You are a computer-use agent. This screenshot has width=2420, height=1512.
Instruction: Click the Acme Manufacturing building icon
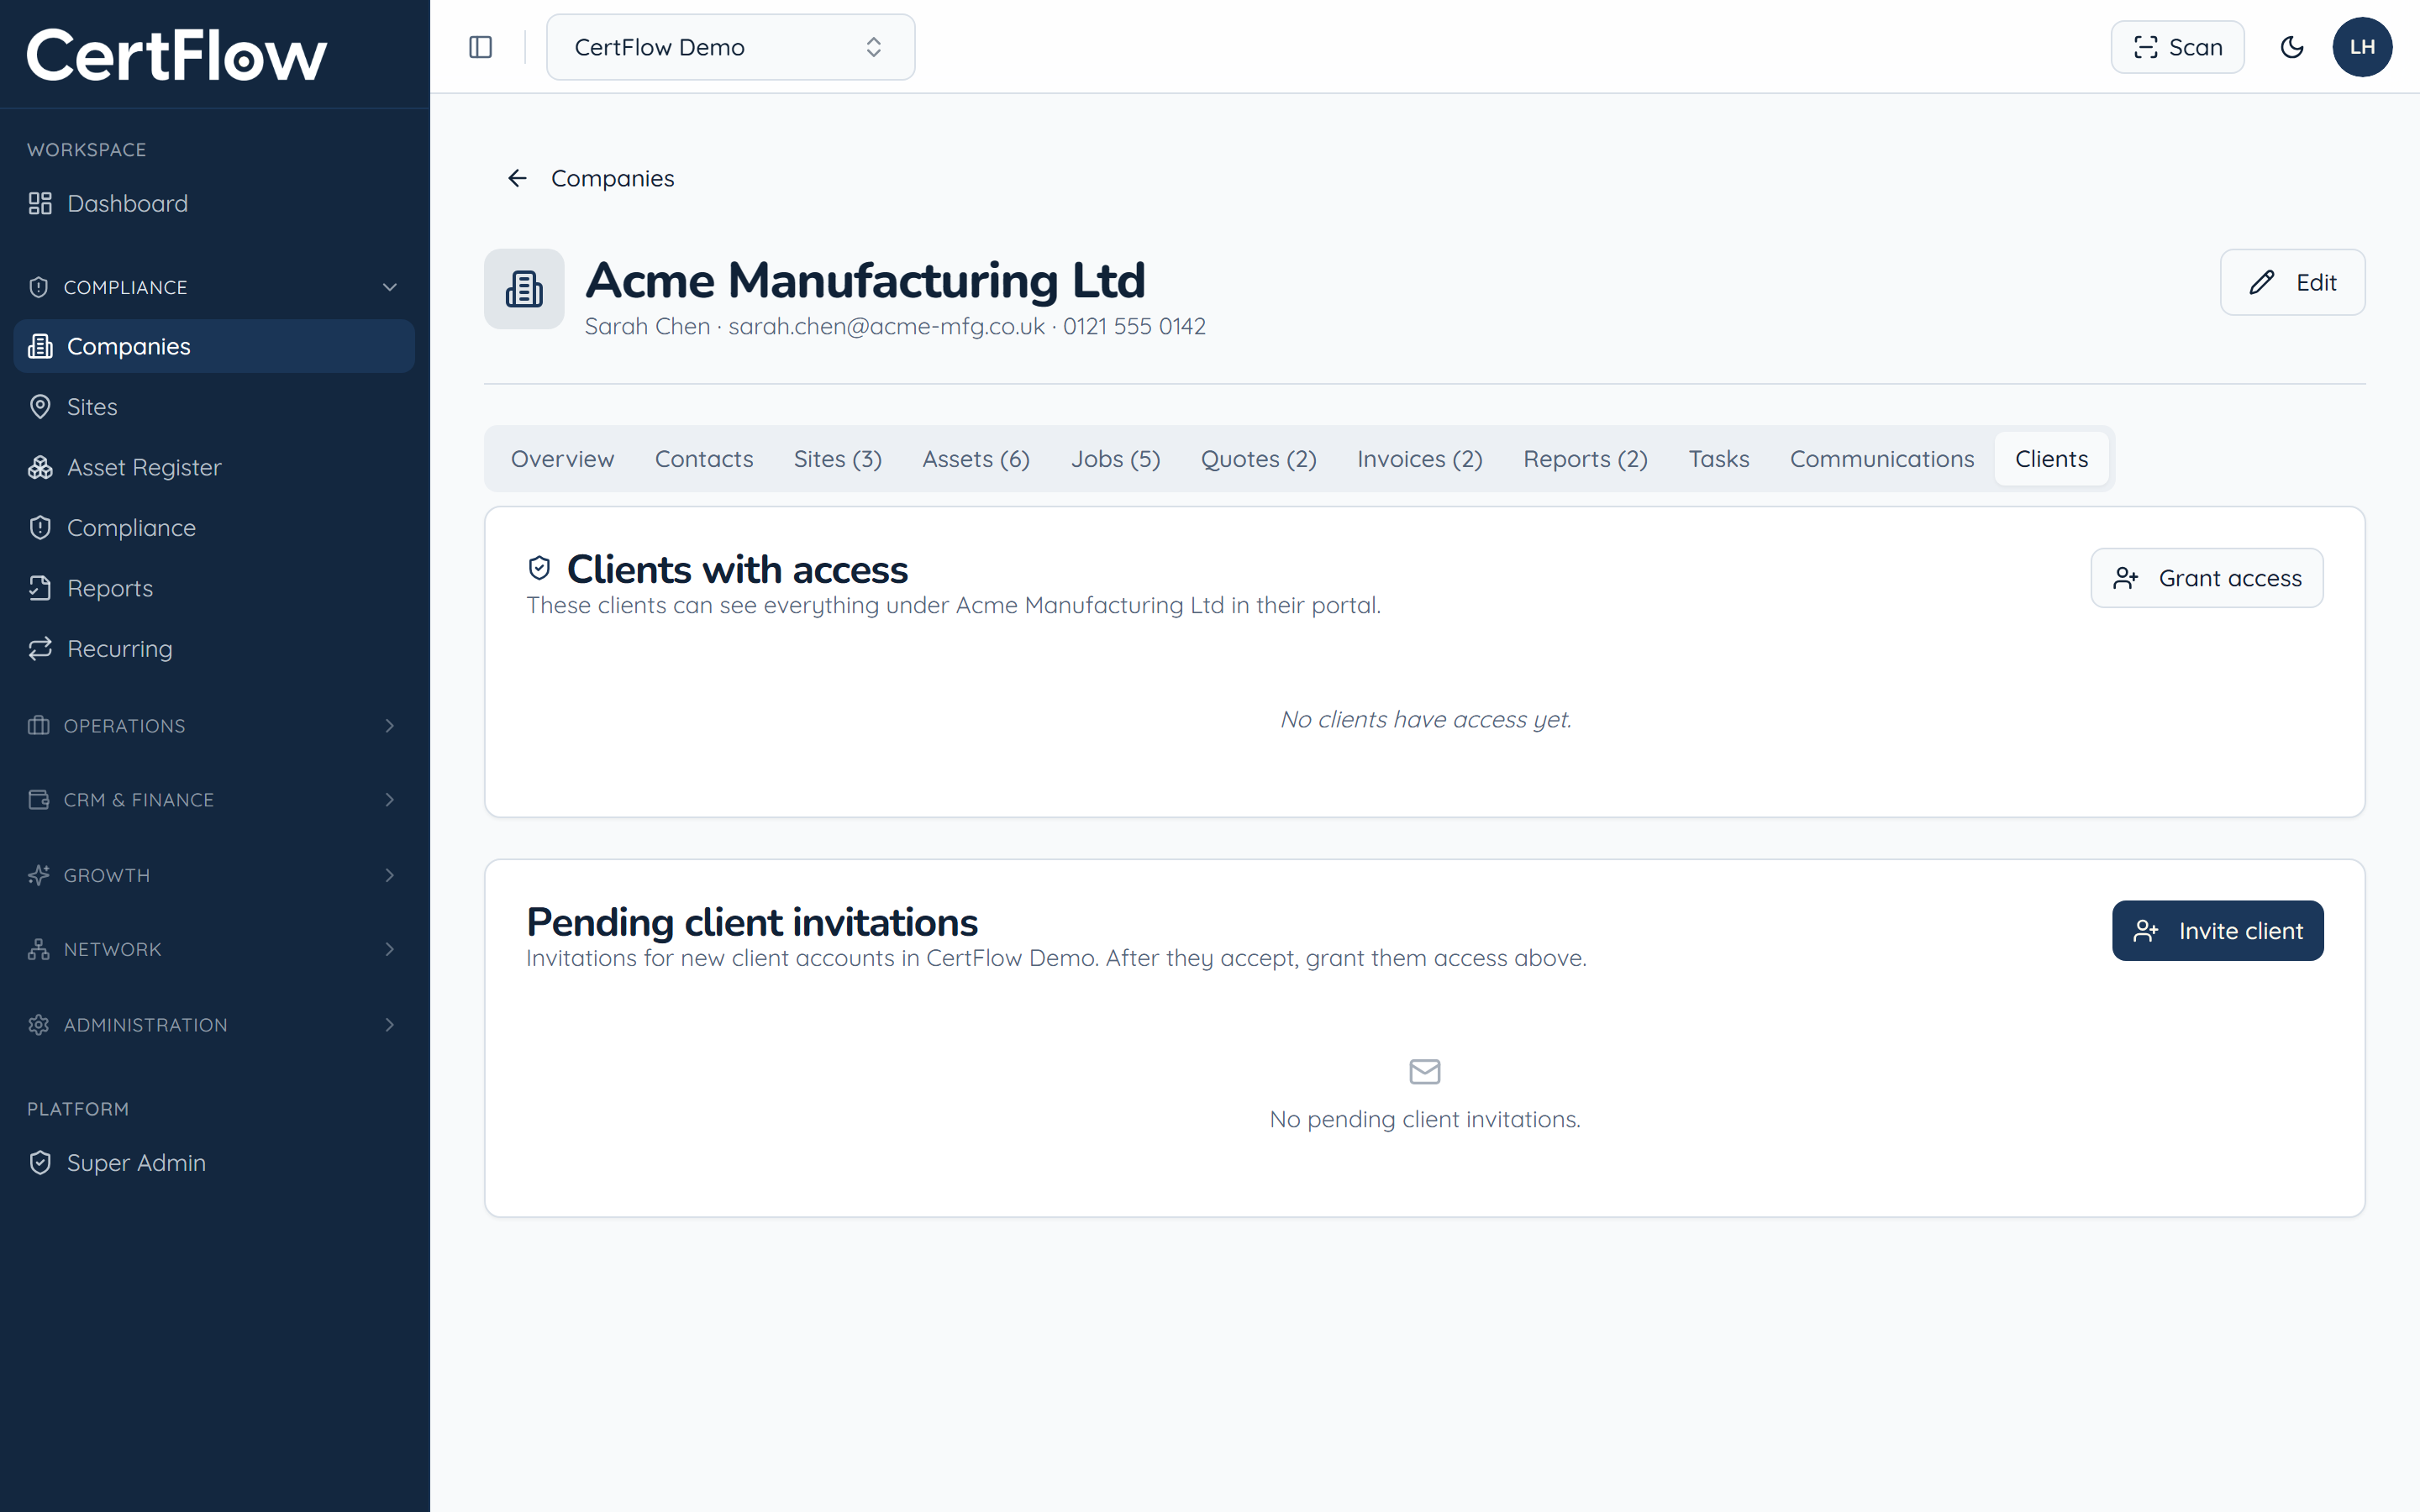[x=524, y=289]
